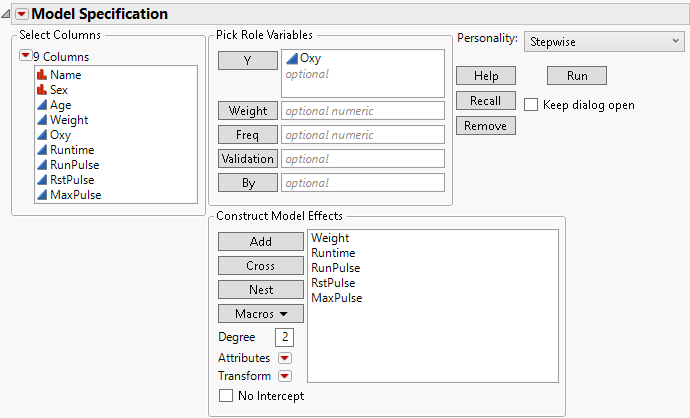Click the Sex column's nominal icon
Viewport: 690px width, 418px height.
coord(42,90)
